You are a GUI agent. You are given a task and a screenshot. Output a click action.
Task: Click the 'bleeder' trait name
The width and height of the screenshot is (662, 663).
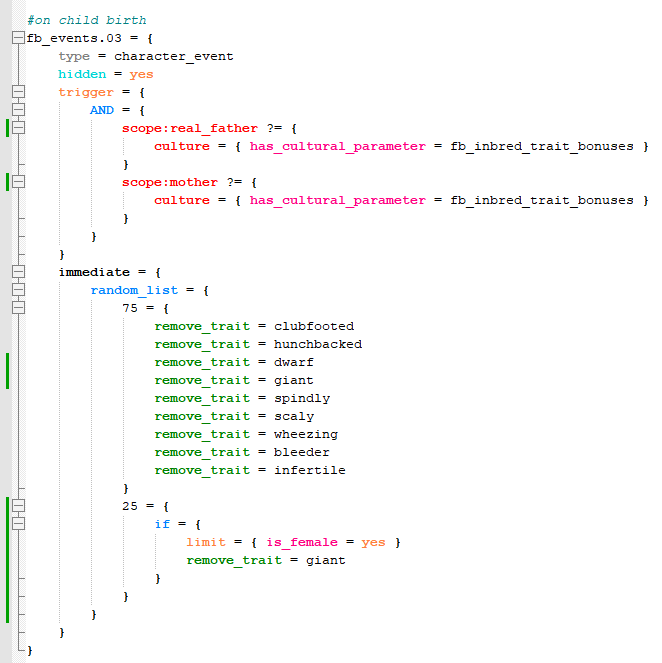[x=302, y=452]
